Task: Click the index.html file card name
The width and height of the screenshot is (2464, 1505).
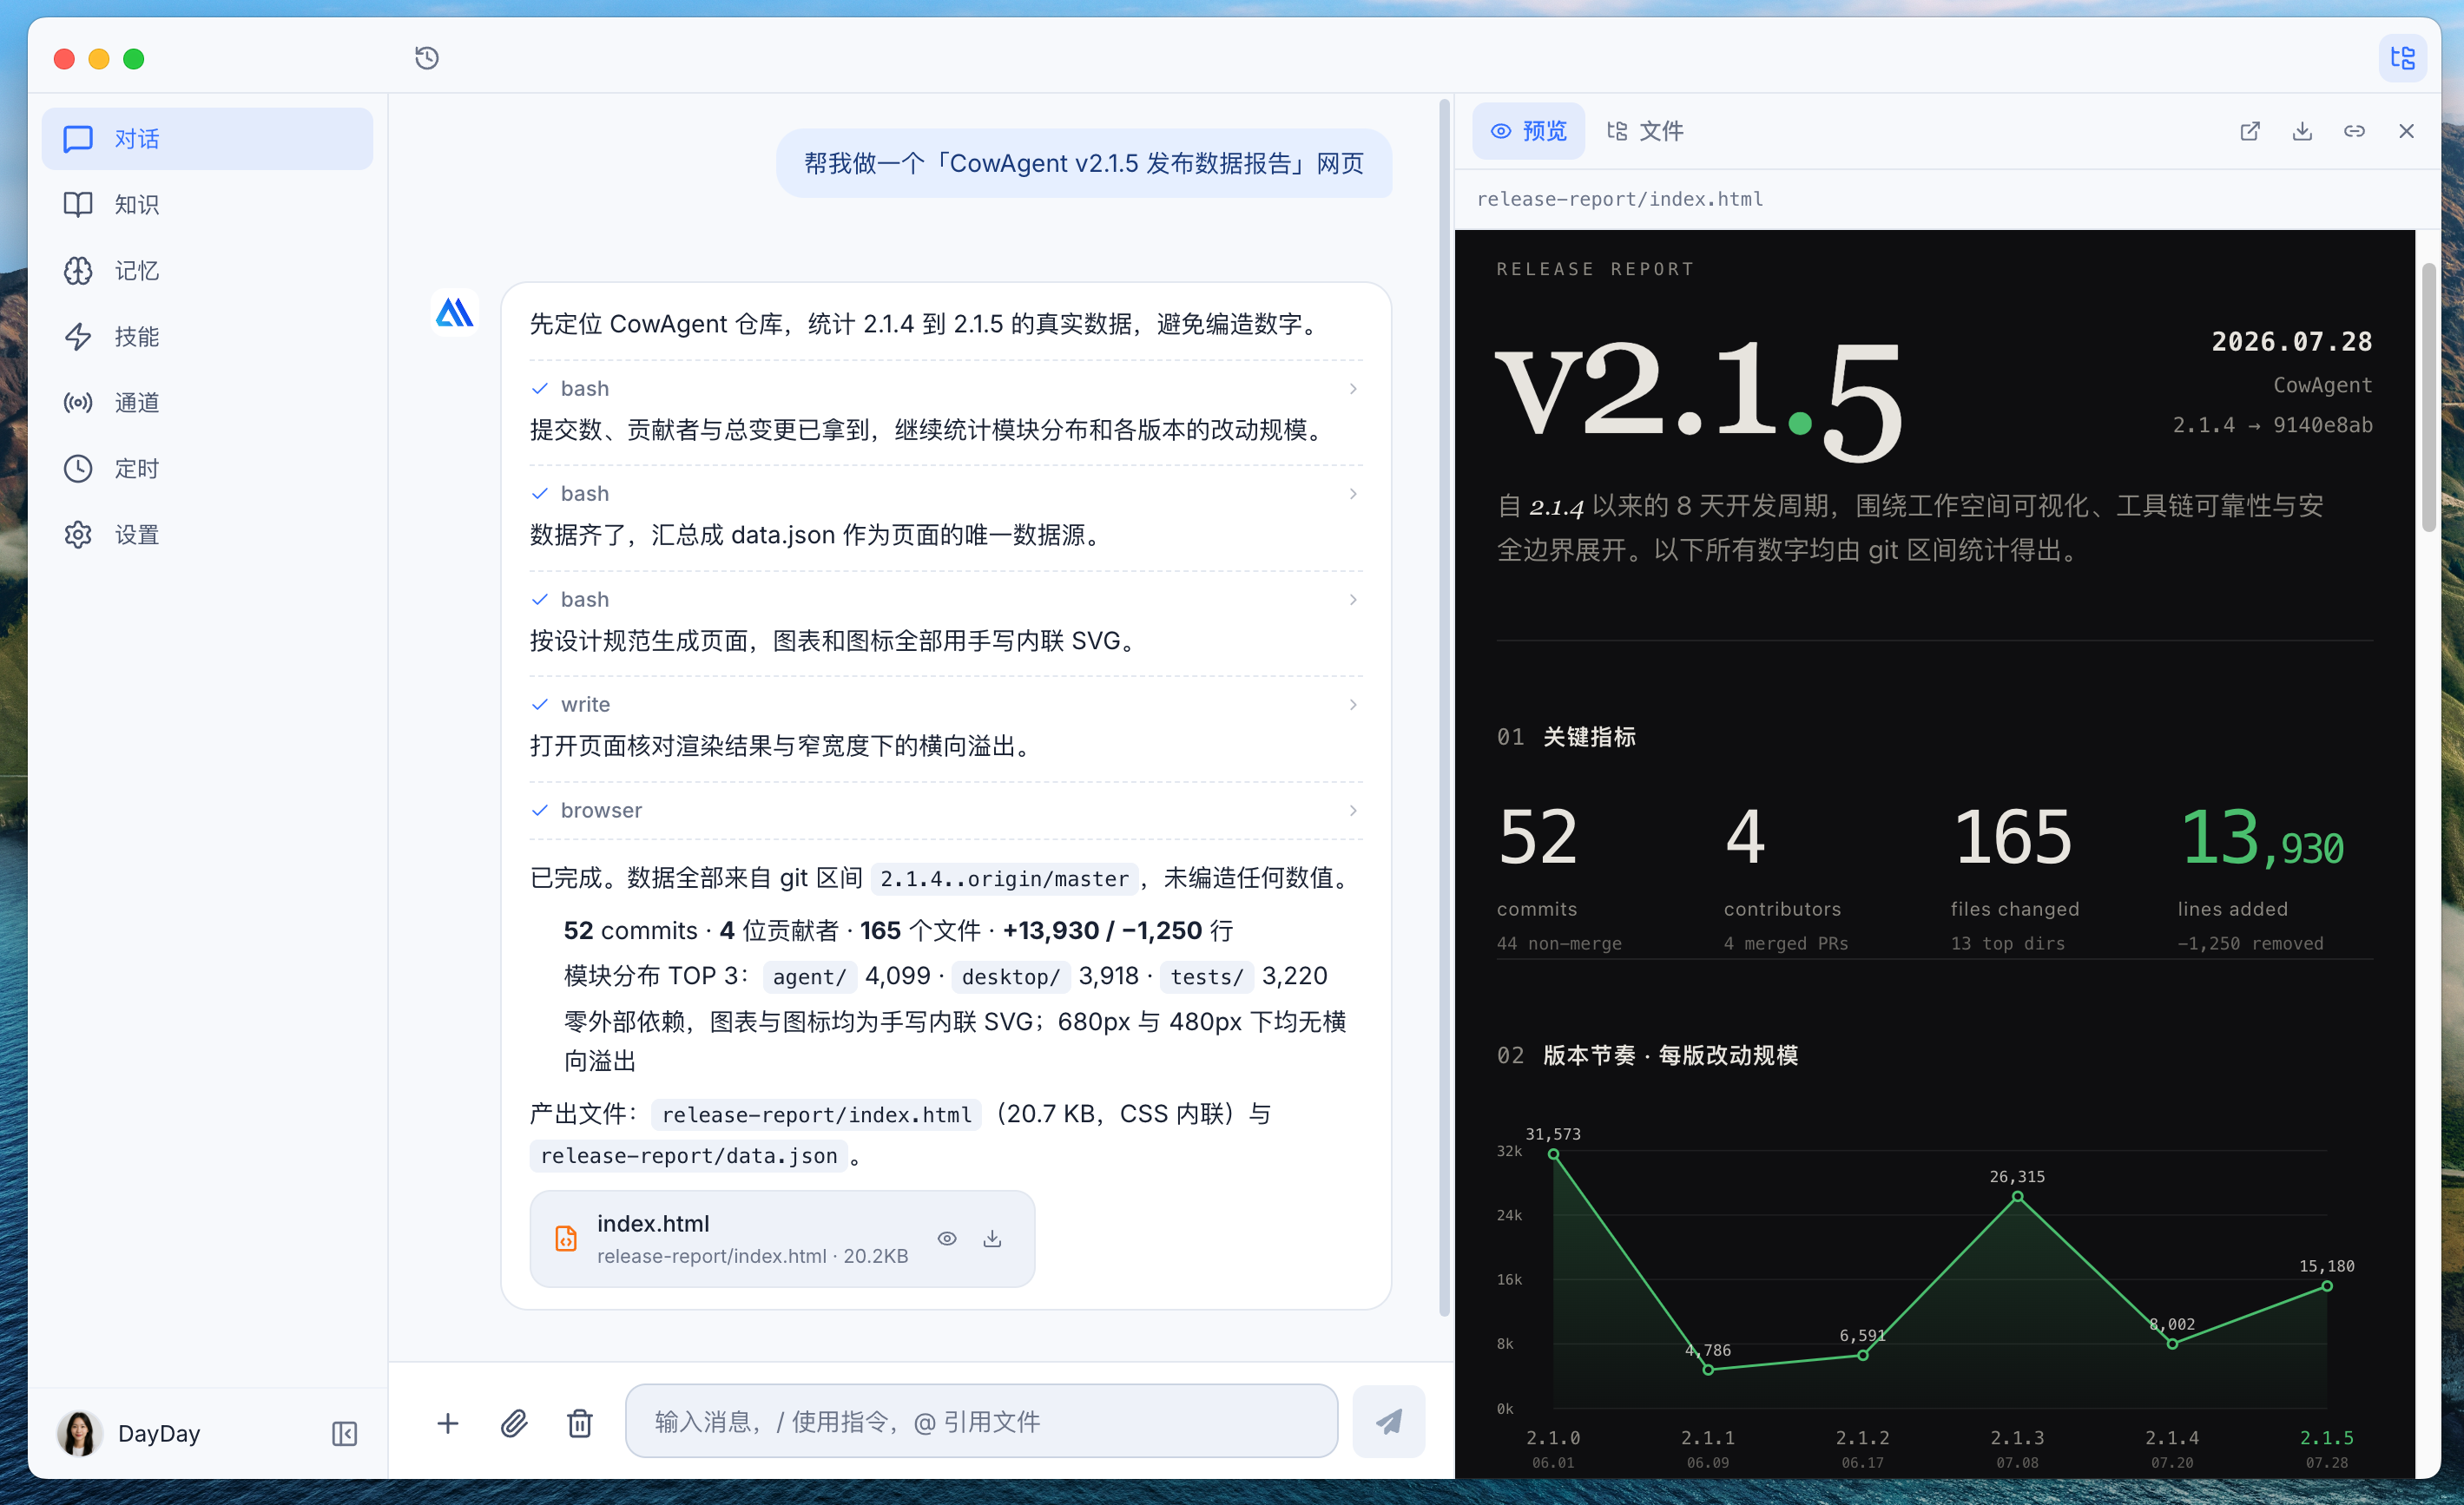Action: pos(653,1224)
